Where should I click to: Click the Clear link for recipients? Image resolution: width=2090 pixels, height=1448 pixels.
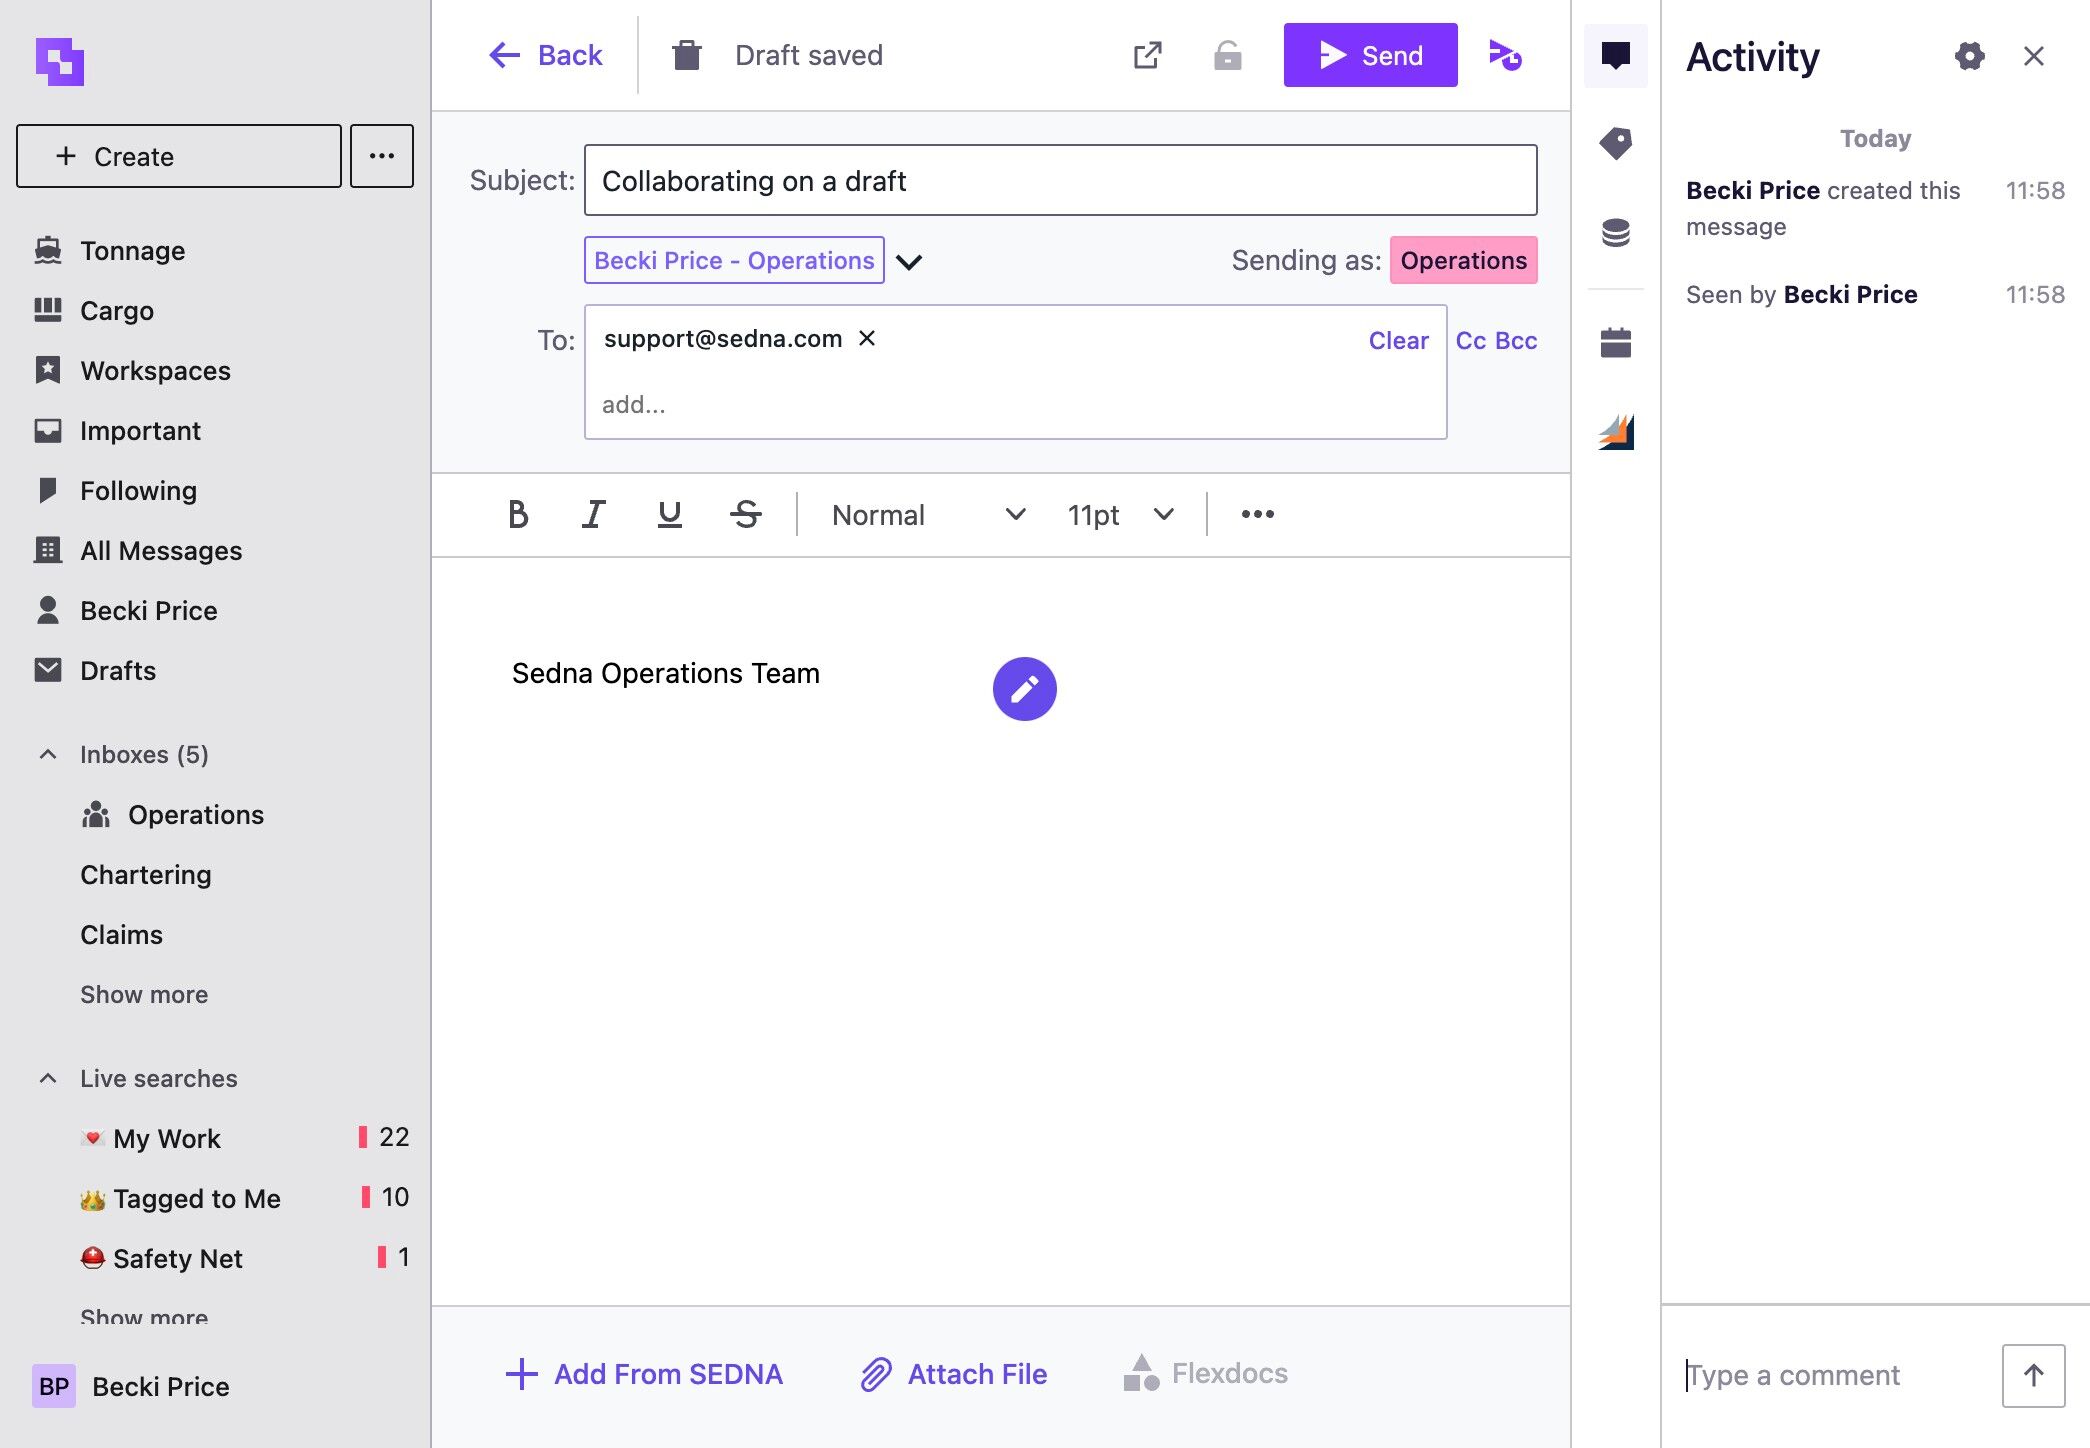click(x=1398, y=340)
